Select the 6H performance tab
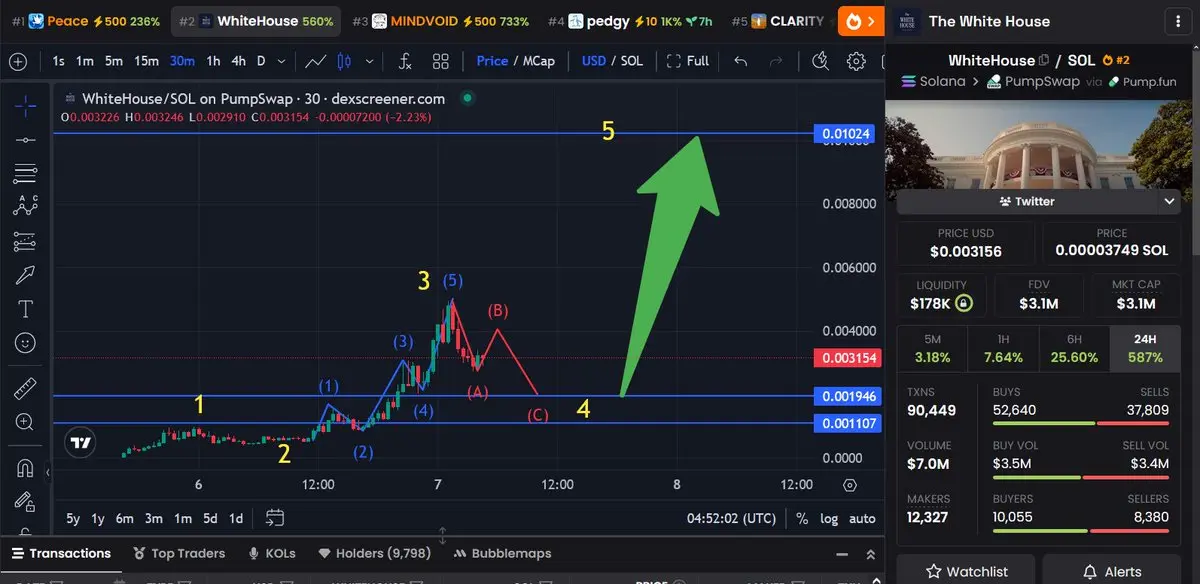 [x=1075, y=348]
